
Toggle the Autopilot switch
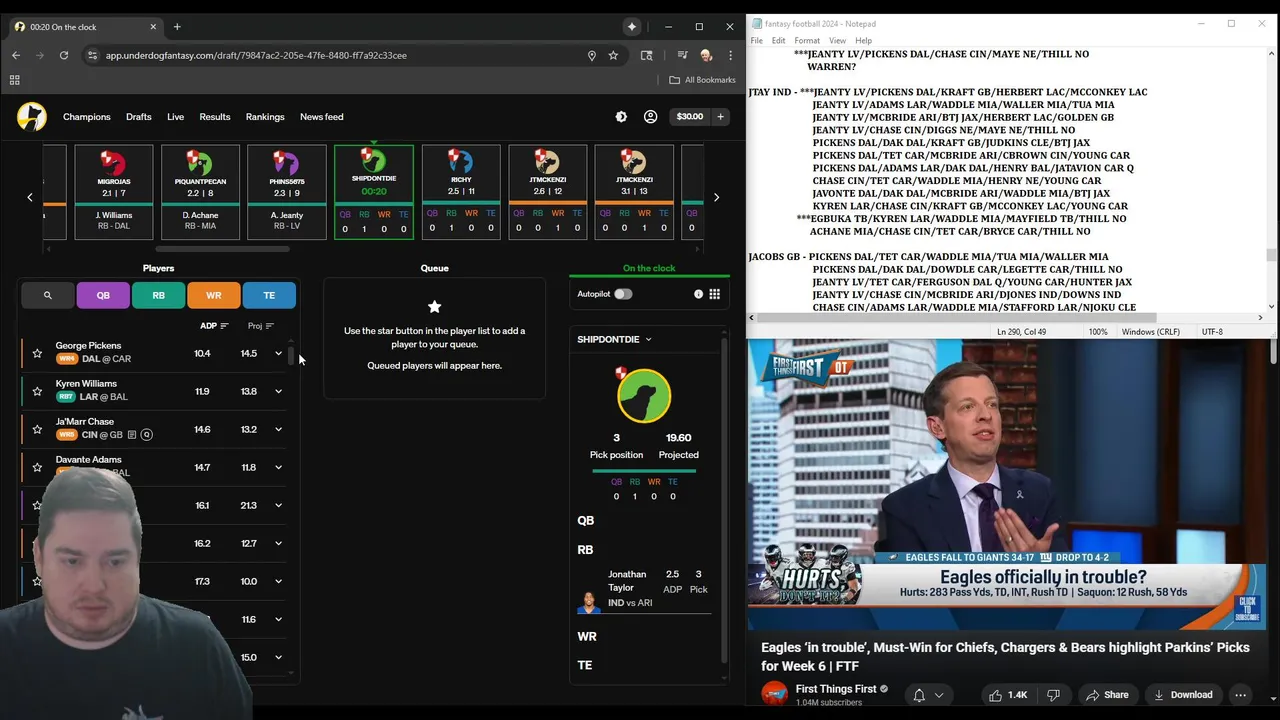coord(623,294)
